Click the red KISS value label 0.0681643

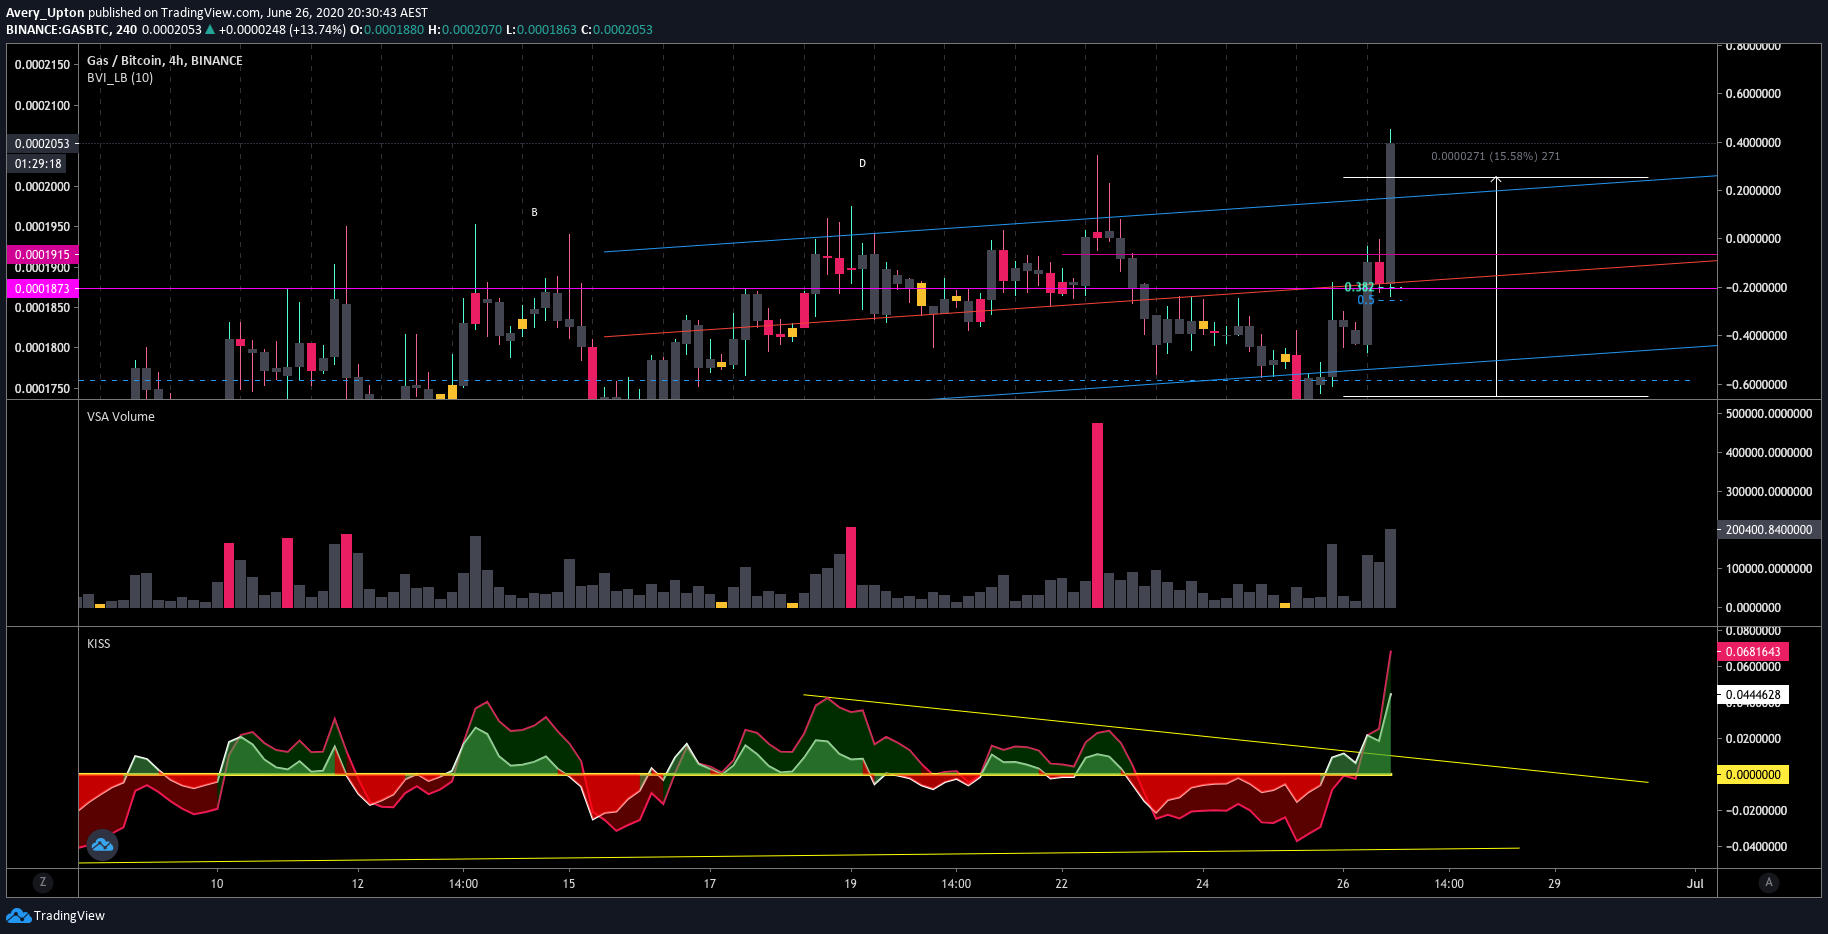1753,651
